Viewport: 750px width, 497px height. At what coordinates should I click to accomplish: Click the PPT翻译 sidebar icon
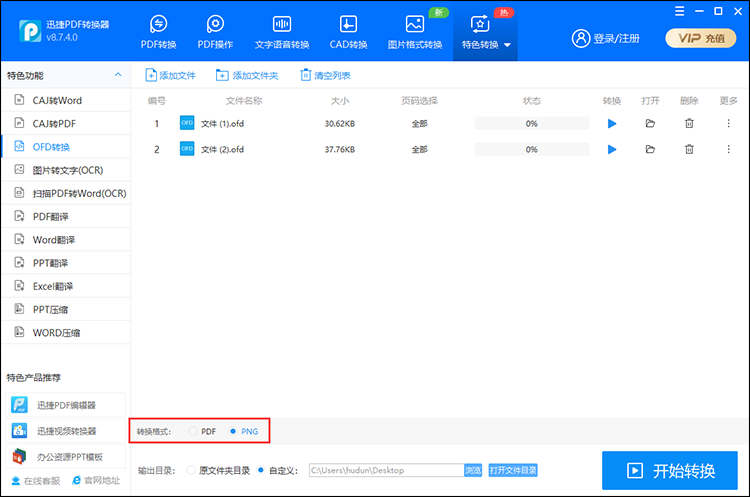[19, 263]
